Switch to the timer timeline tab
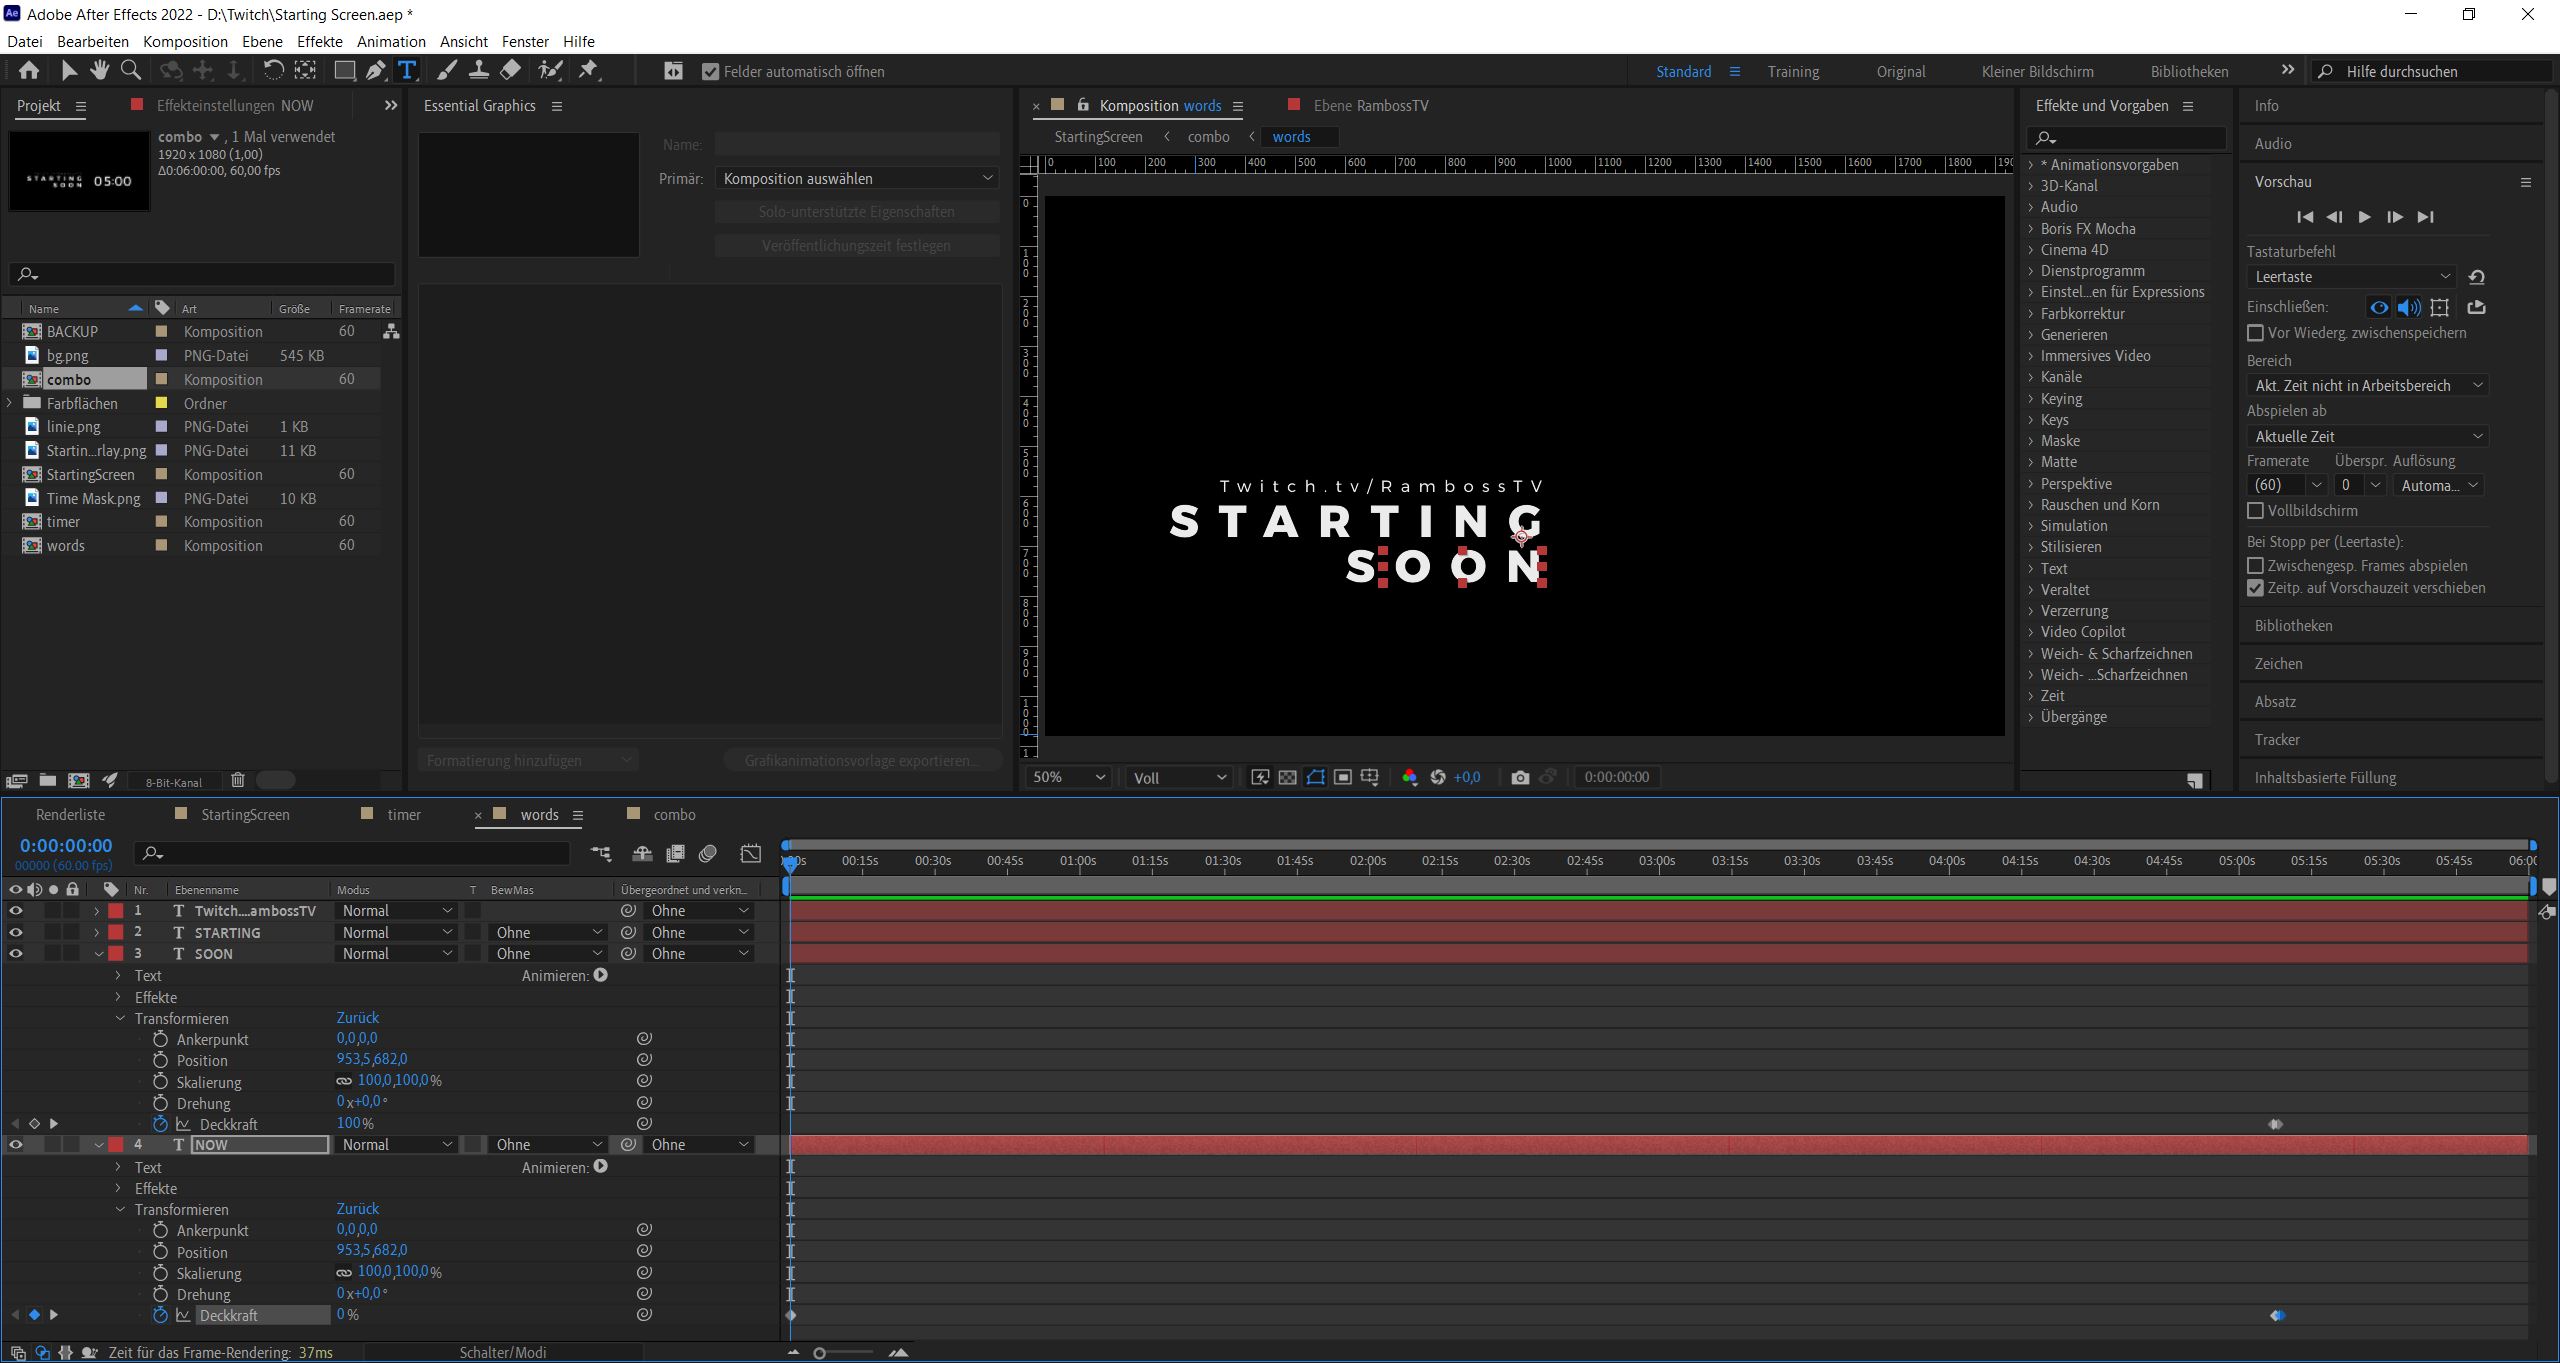2560x1363 pixels. (x=404, y=815)
